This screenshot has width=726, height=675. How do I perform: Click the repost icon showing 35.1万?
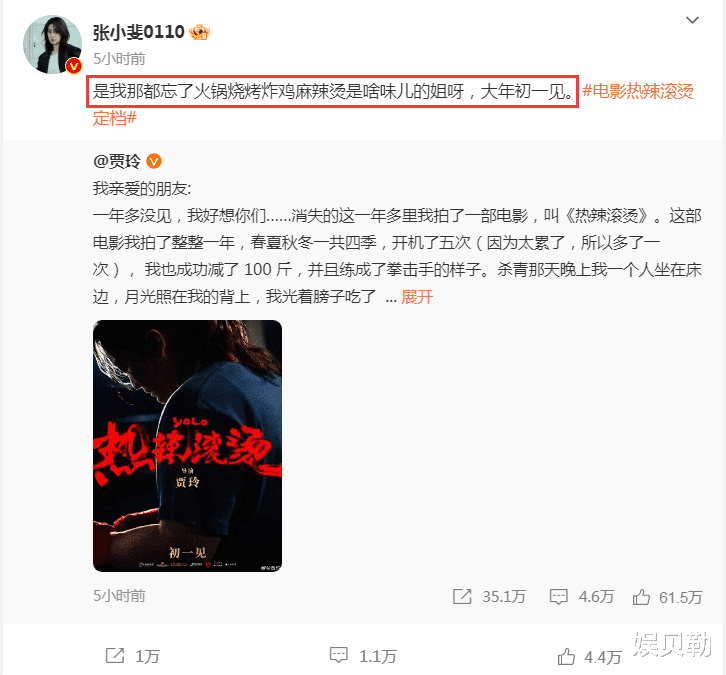pos(462,596)
